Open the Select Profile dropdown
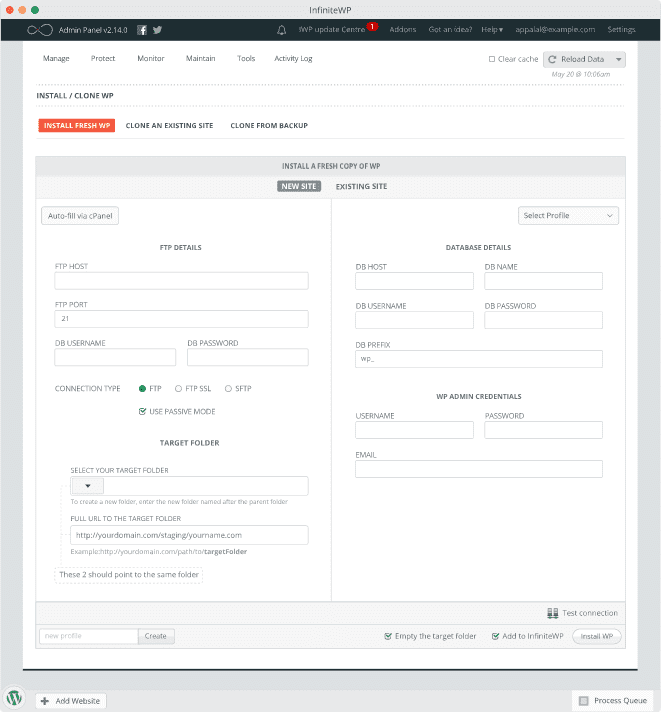 point(568,215)
